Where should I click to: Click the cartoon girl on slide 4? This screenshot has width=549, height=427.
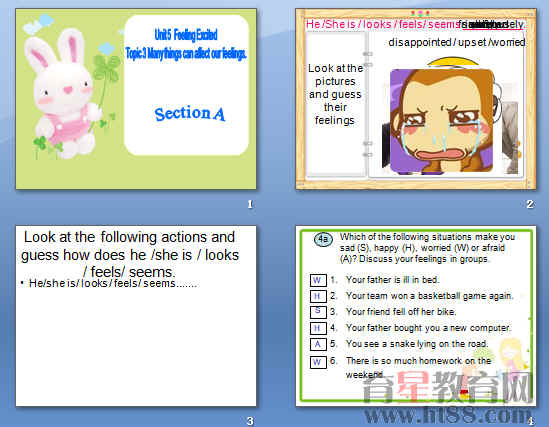(x=511, y=360)
